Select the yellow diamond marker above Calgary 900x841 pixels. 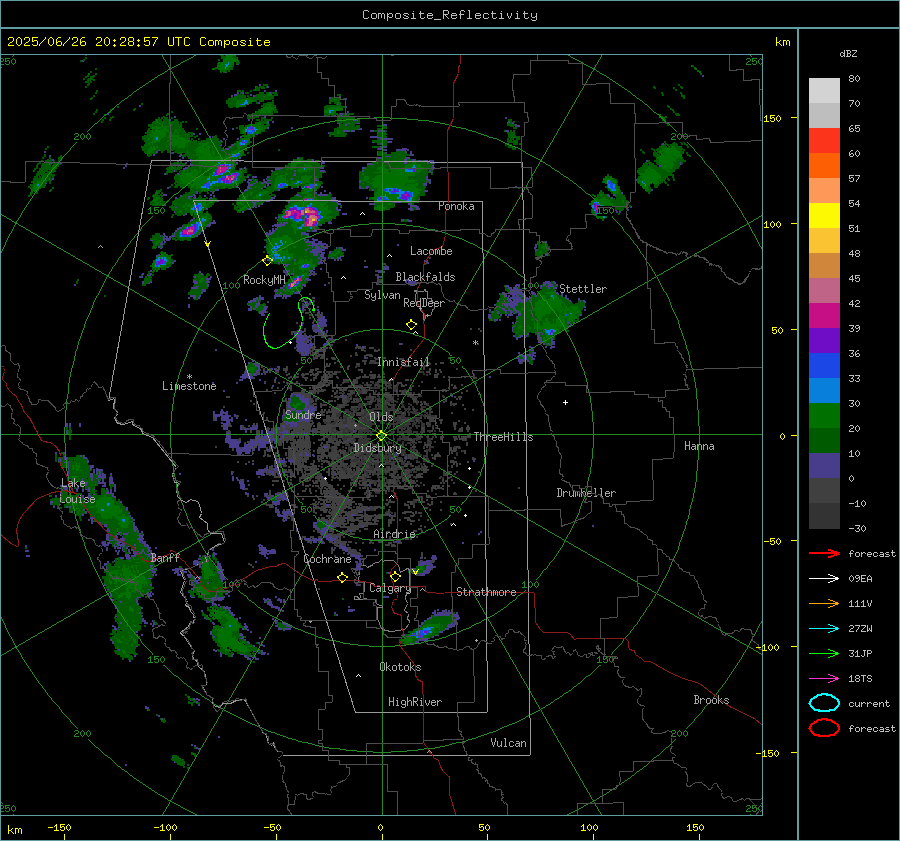tap(395, 576)
